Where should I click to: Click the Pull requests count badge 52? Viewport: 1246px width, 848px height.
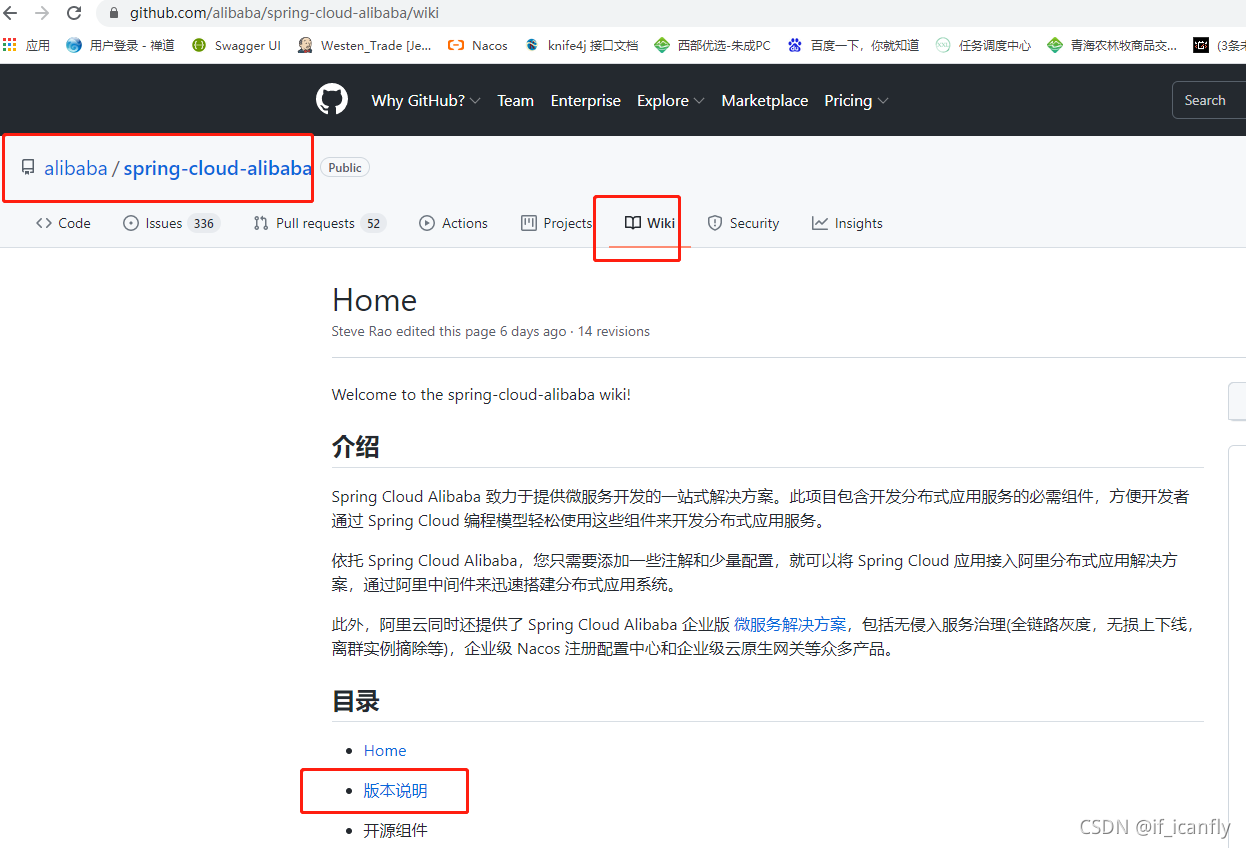(x=373, y=223)
